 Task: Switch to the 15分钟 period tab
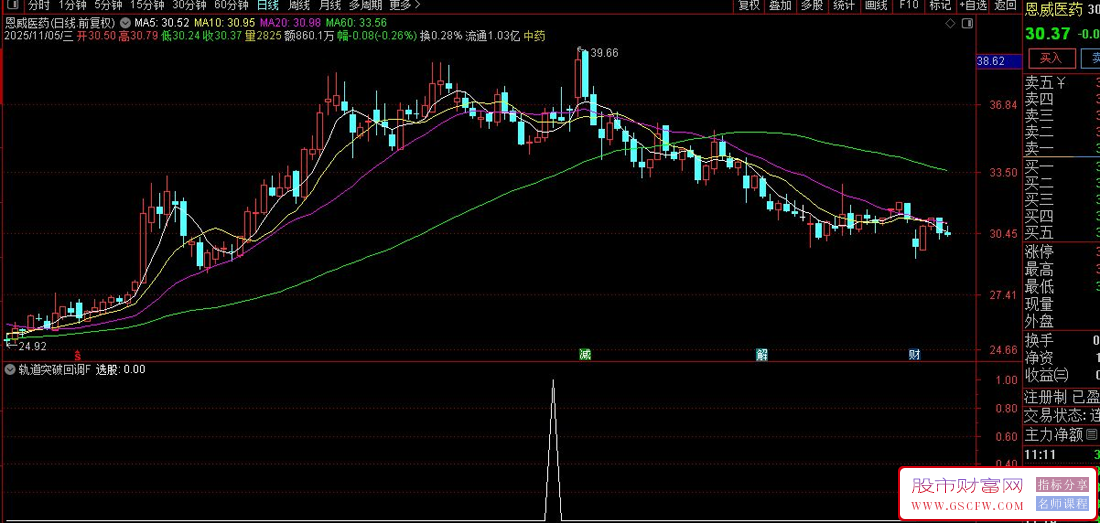pyautogui.click(x=147, y=5)
